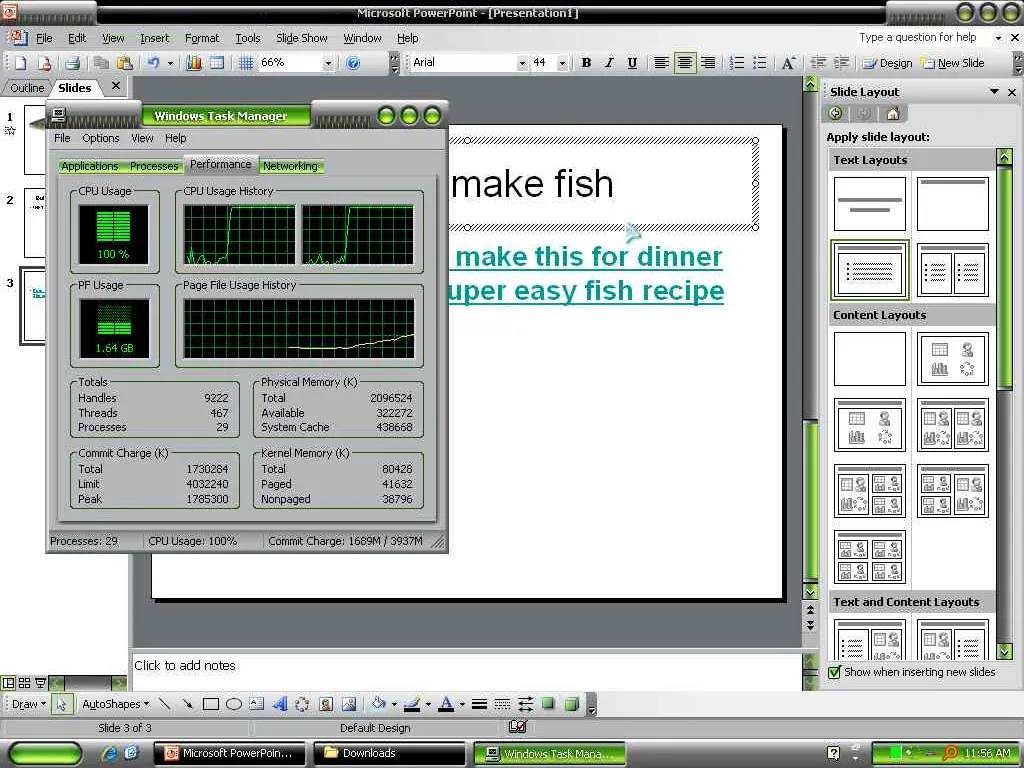This screenshot has width=1024, height=768.
Task: Open Shadow Style options icon
Action: point(549,704)
